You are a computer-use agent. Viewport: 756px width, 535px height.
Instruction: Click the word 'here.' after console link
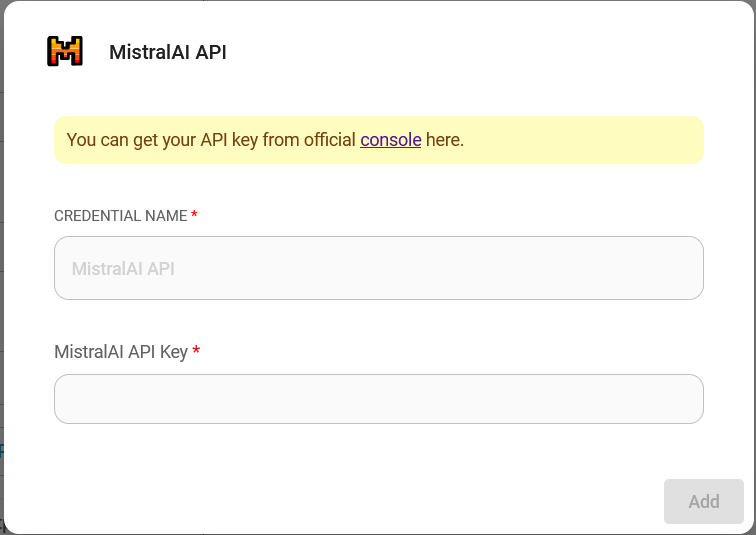445,140
